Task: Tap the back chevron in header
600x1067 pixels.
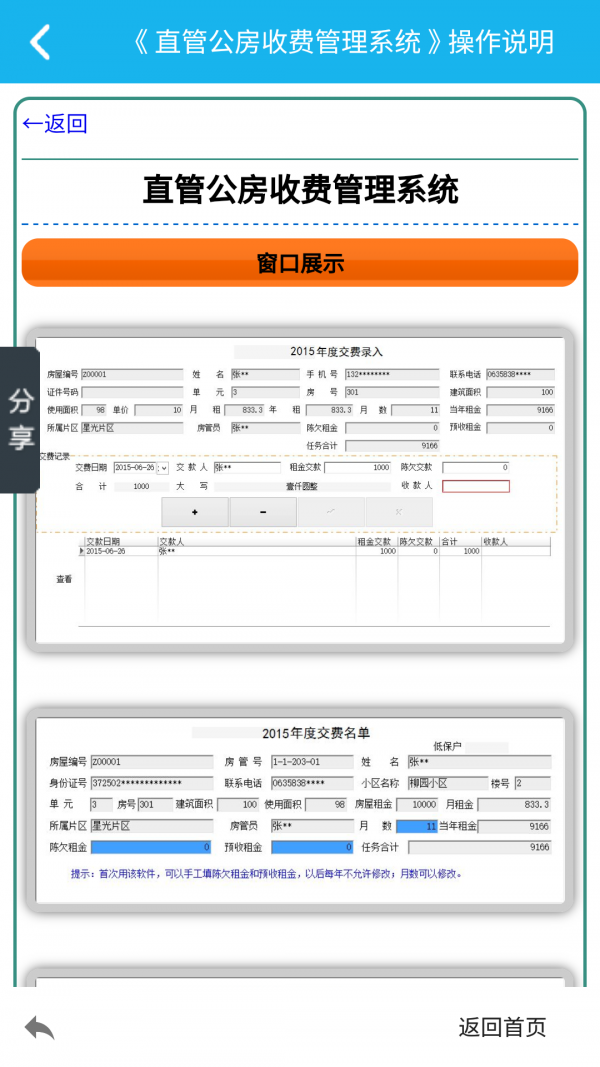Action: pyautogui.click(x=39, y=42)
